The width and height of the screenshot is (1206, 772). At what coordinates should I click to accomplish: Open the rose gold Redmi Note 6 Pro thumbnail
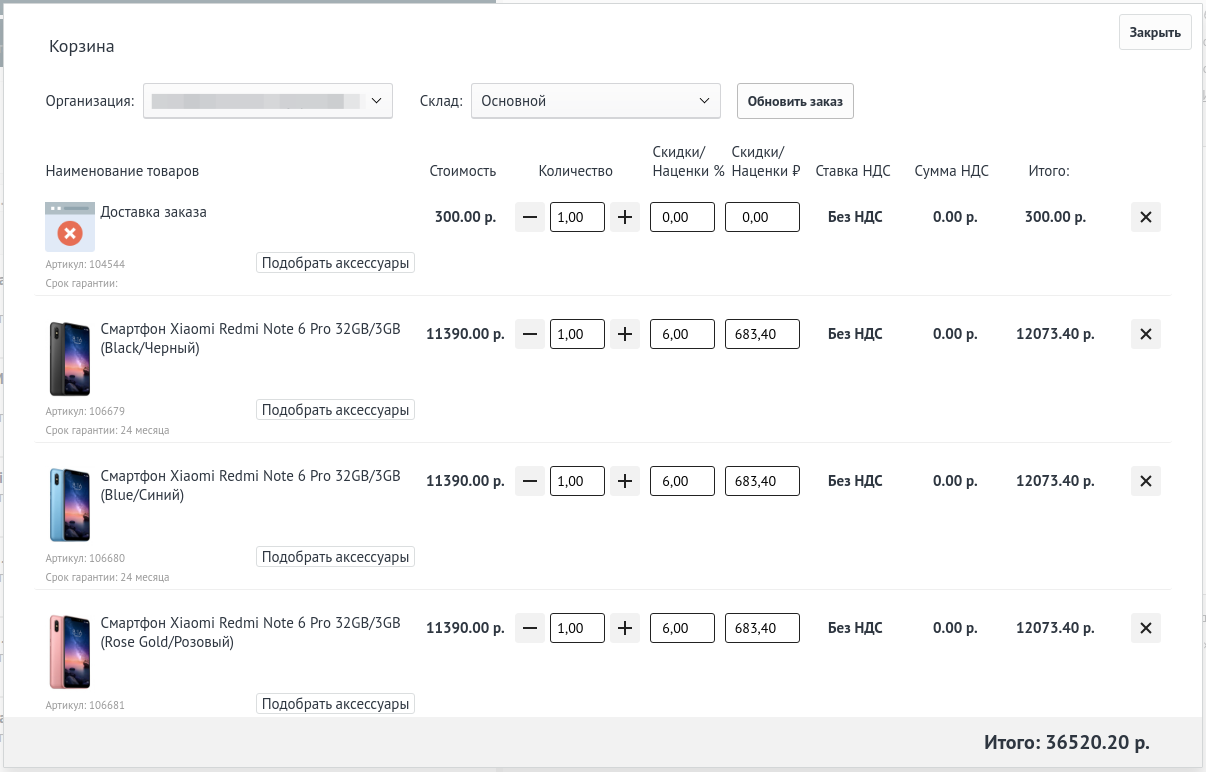click(70, 653)
